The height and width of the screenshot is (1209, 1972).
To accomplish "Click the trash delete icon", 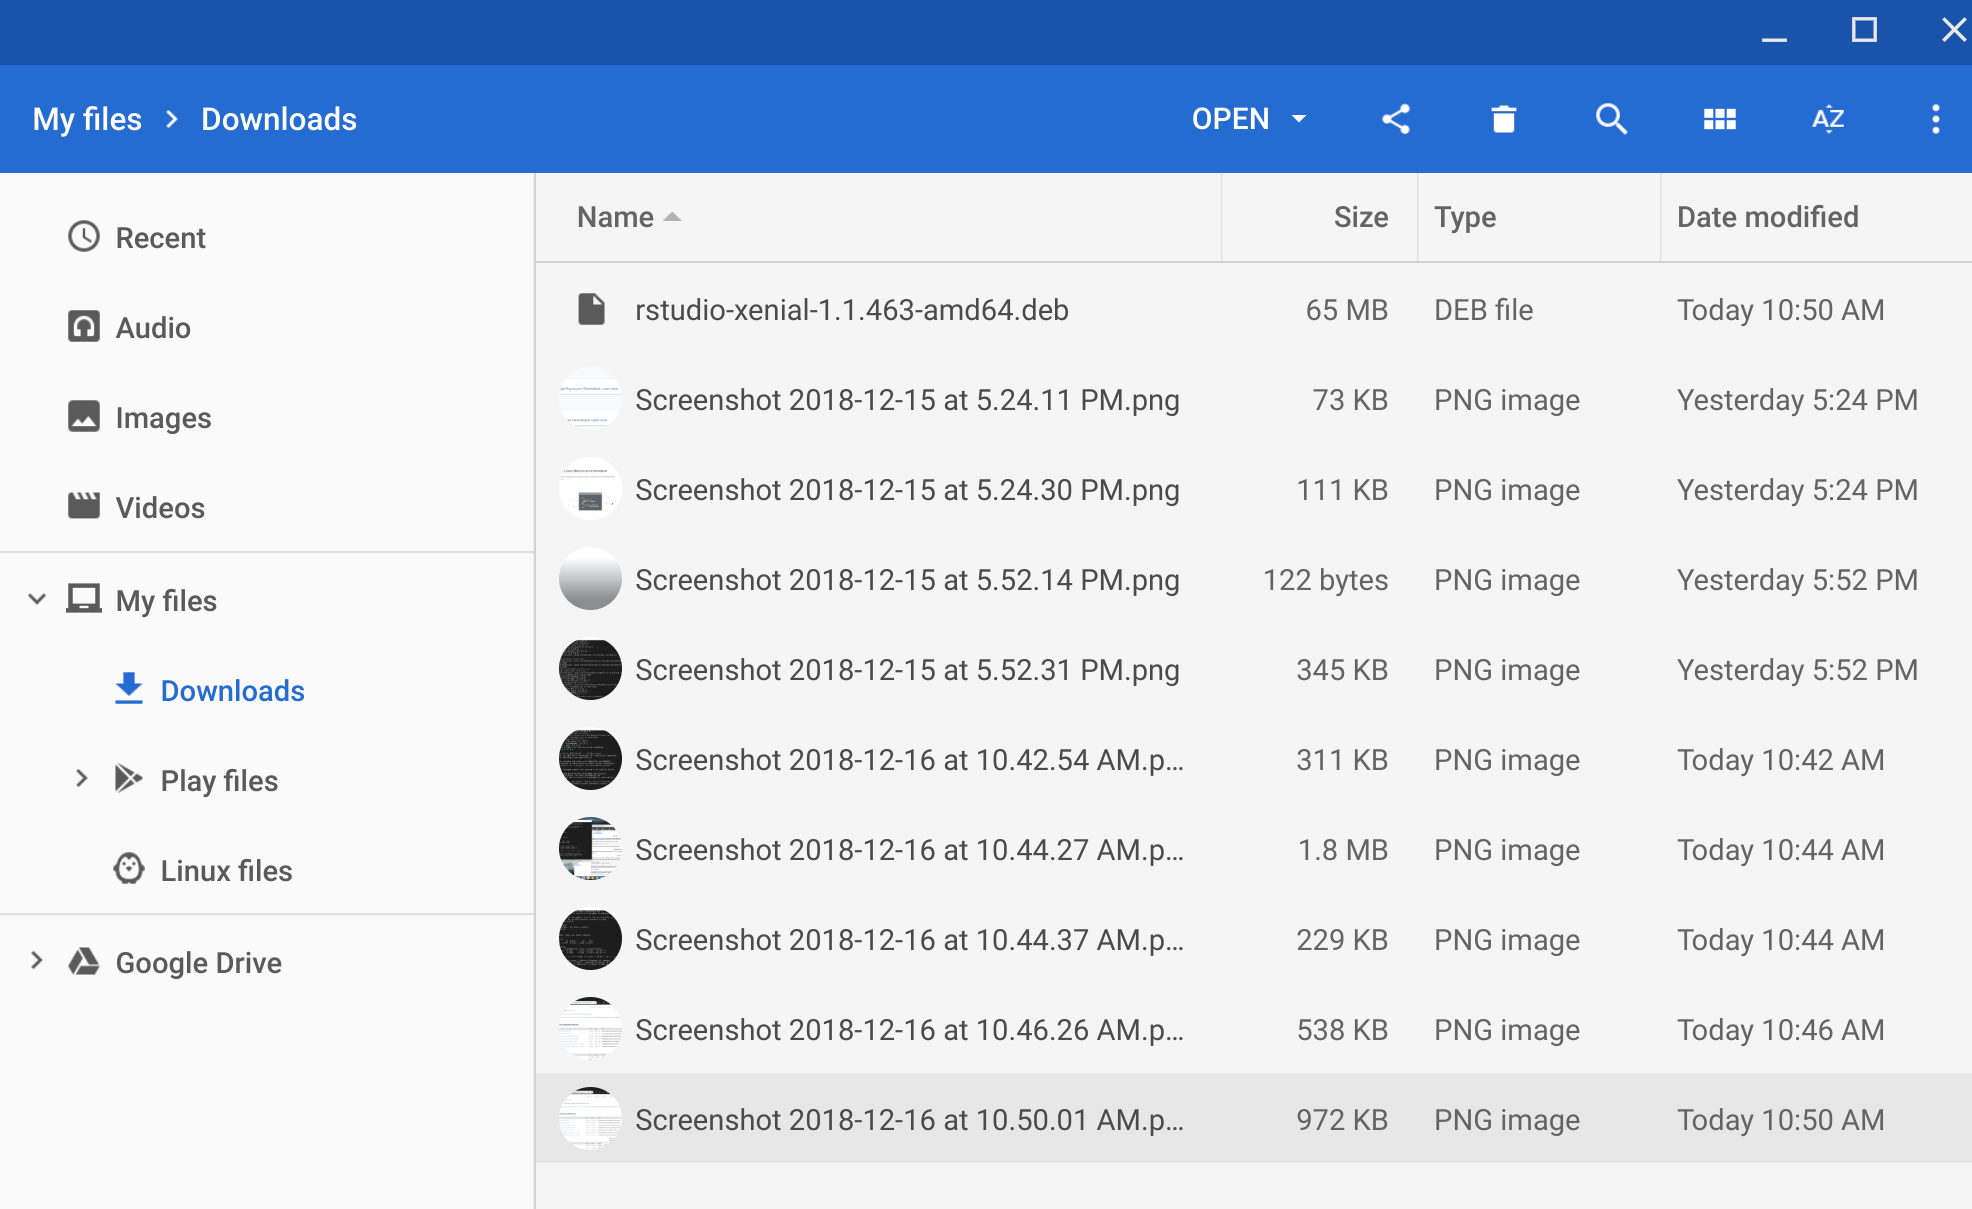I will [1503, 119].
